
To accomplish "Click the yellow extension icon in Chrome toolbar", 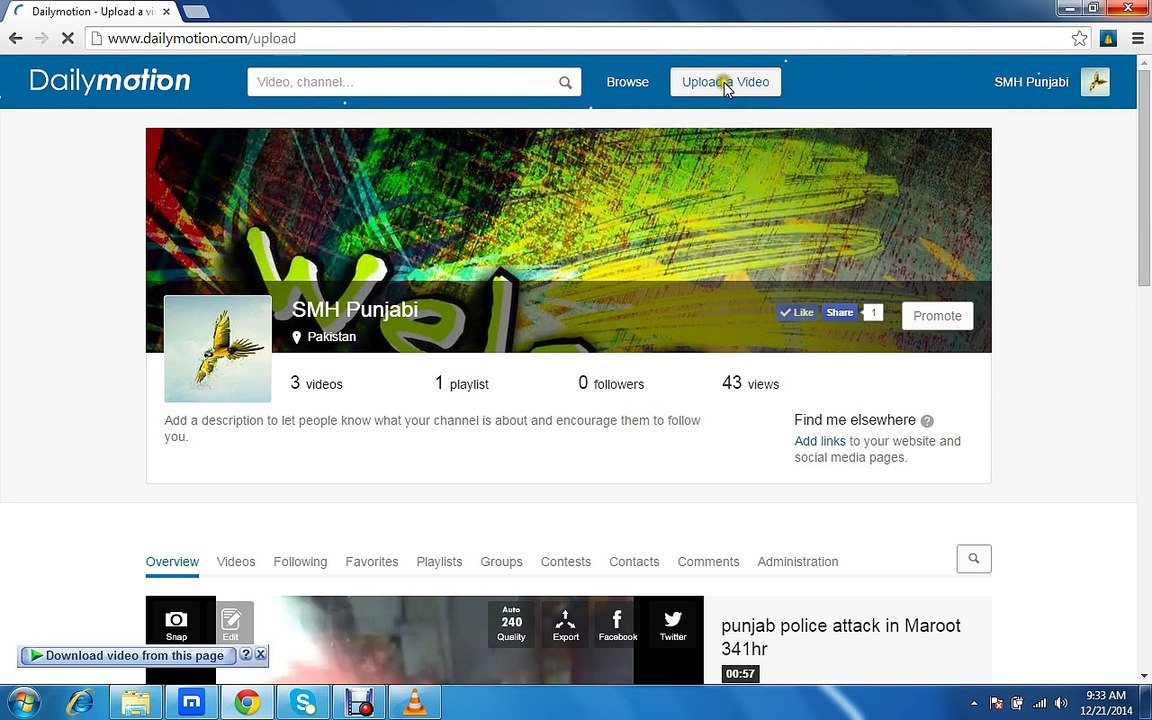I will click(x=1108, y=38).
